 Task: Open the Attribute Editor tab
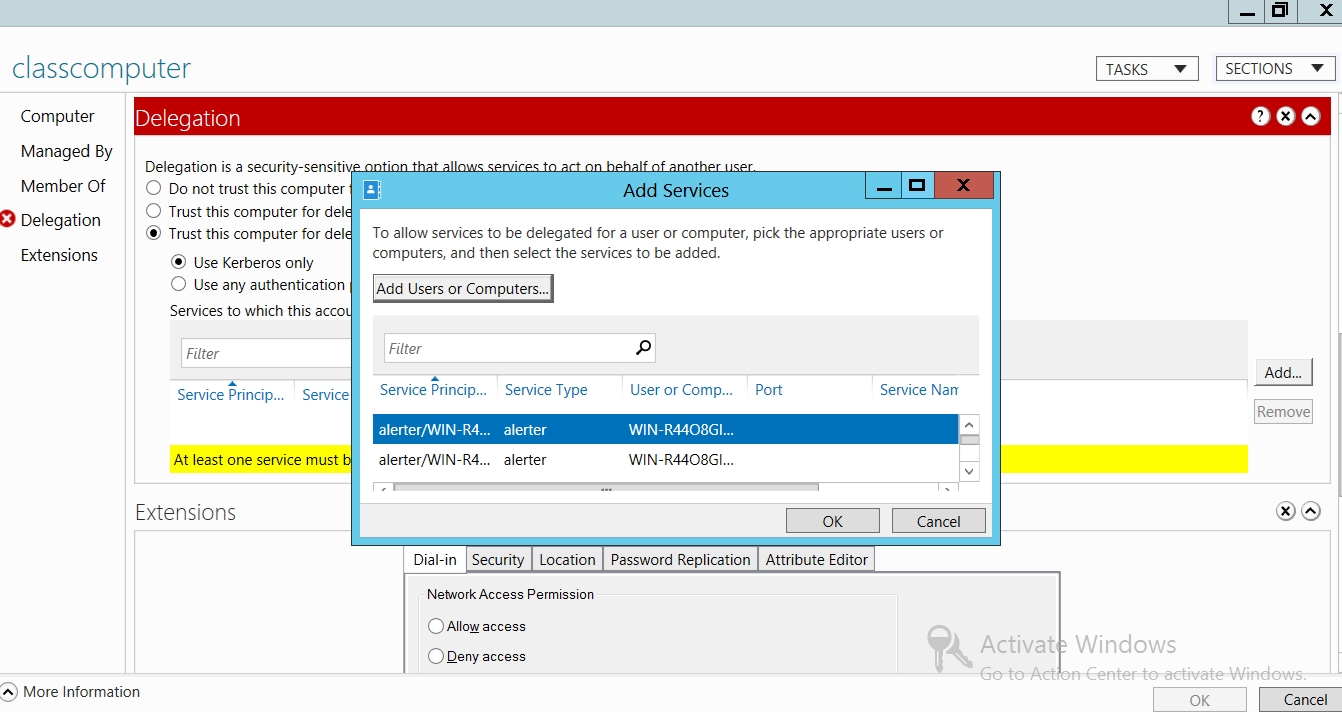tap(816, 560)
